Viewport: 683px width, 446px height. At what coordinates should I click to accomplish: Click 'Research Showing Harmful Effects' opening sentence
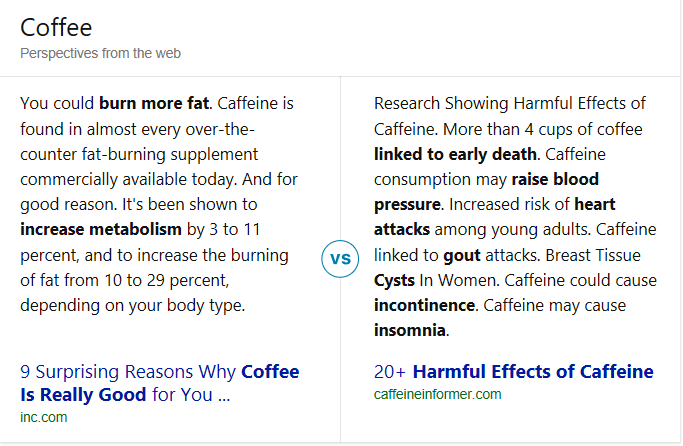(x=509, y=103)
